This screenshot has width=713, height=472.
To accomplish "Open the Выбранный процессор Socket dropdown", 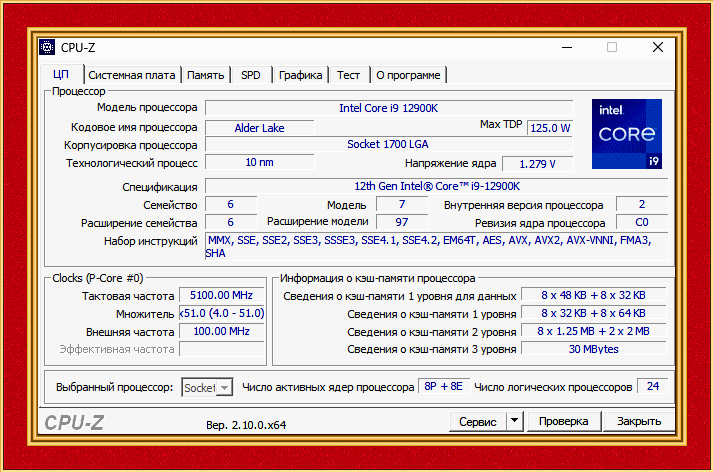I will pyautogui.click(x=207, y=387).
